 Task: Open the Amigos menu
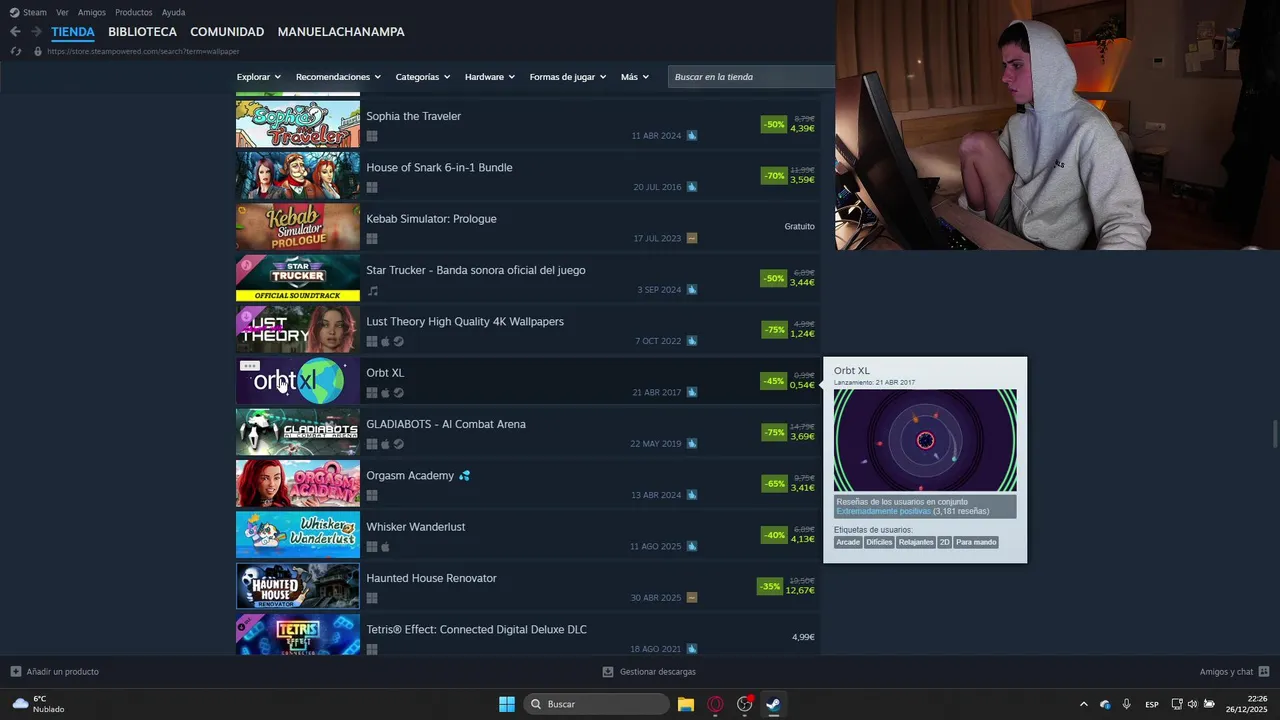[x=92, y=13]
